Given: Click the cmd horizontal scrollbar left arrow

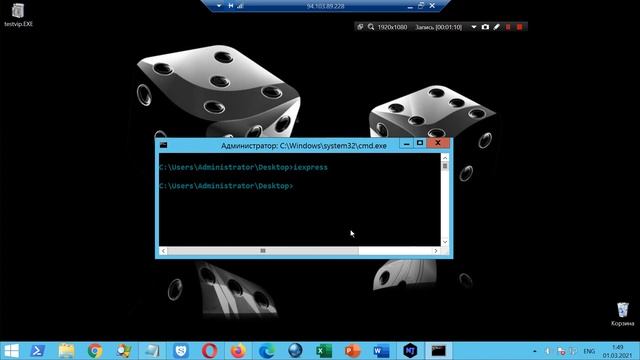Looking at the screenshot, I should pyautogui.click(x=163, y=251).
